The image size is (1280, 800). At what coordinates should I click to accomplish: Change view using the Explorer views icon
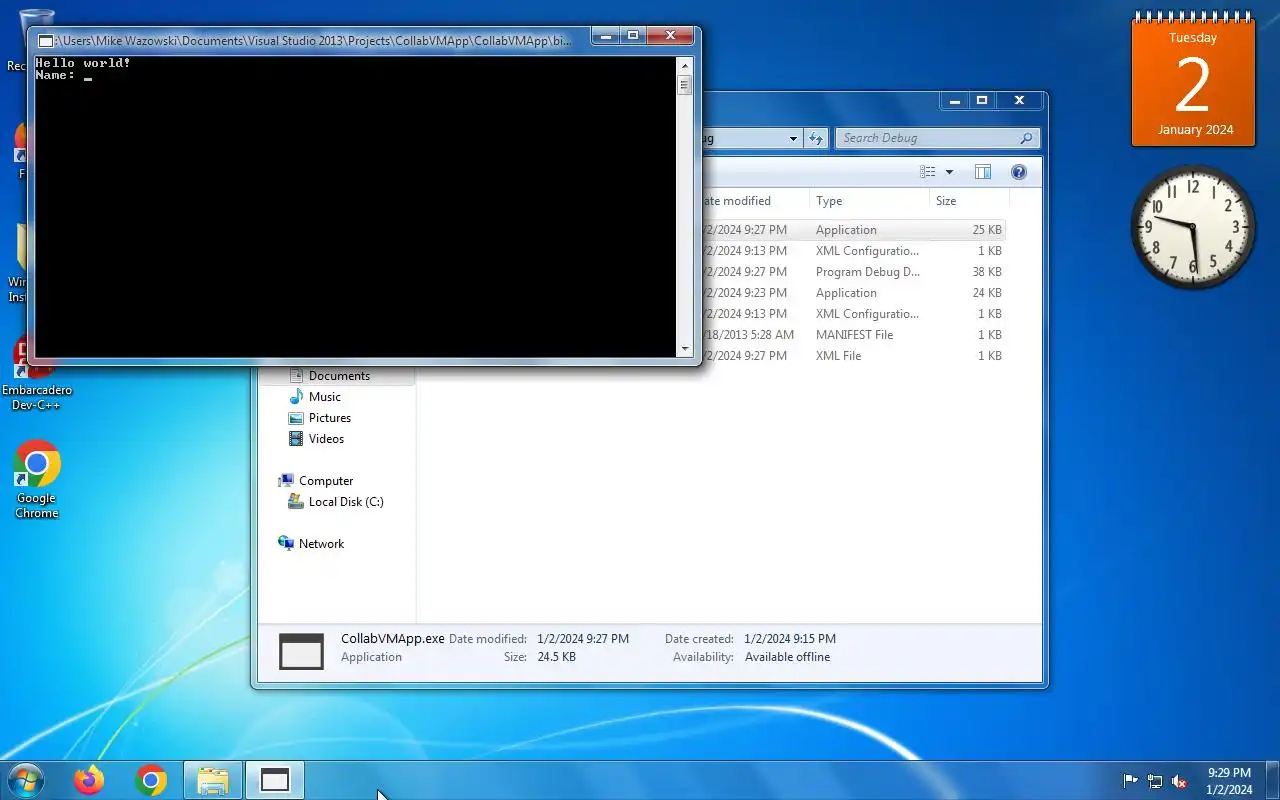[x=928, y=172]
